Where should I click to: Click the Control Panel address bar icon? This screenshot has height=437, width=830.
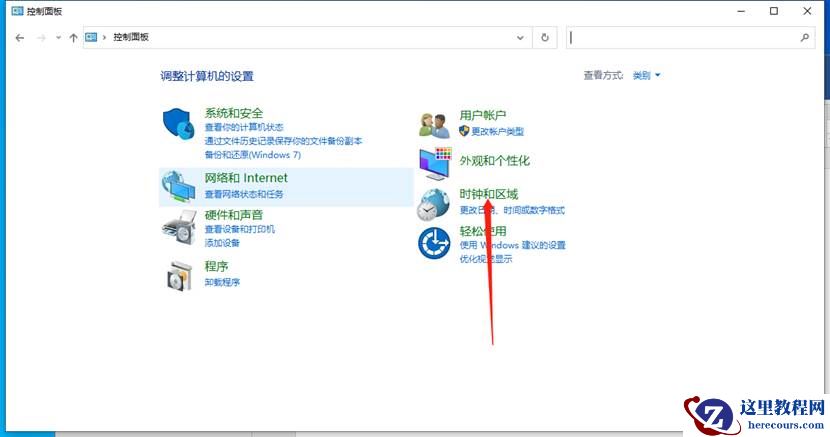[91, 37]
